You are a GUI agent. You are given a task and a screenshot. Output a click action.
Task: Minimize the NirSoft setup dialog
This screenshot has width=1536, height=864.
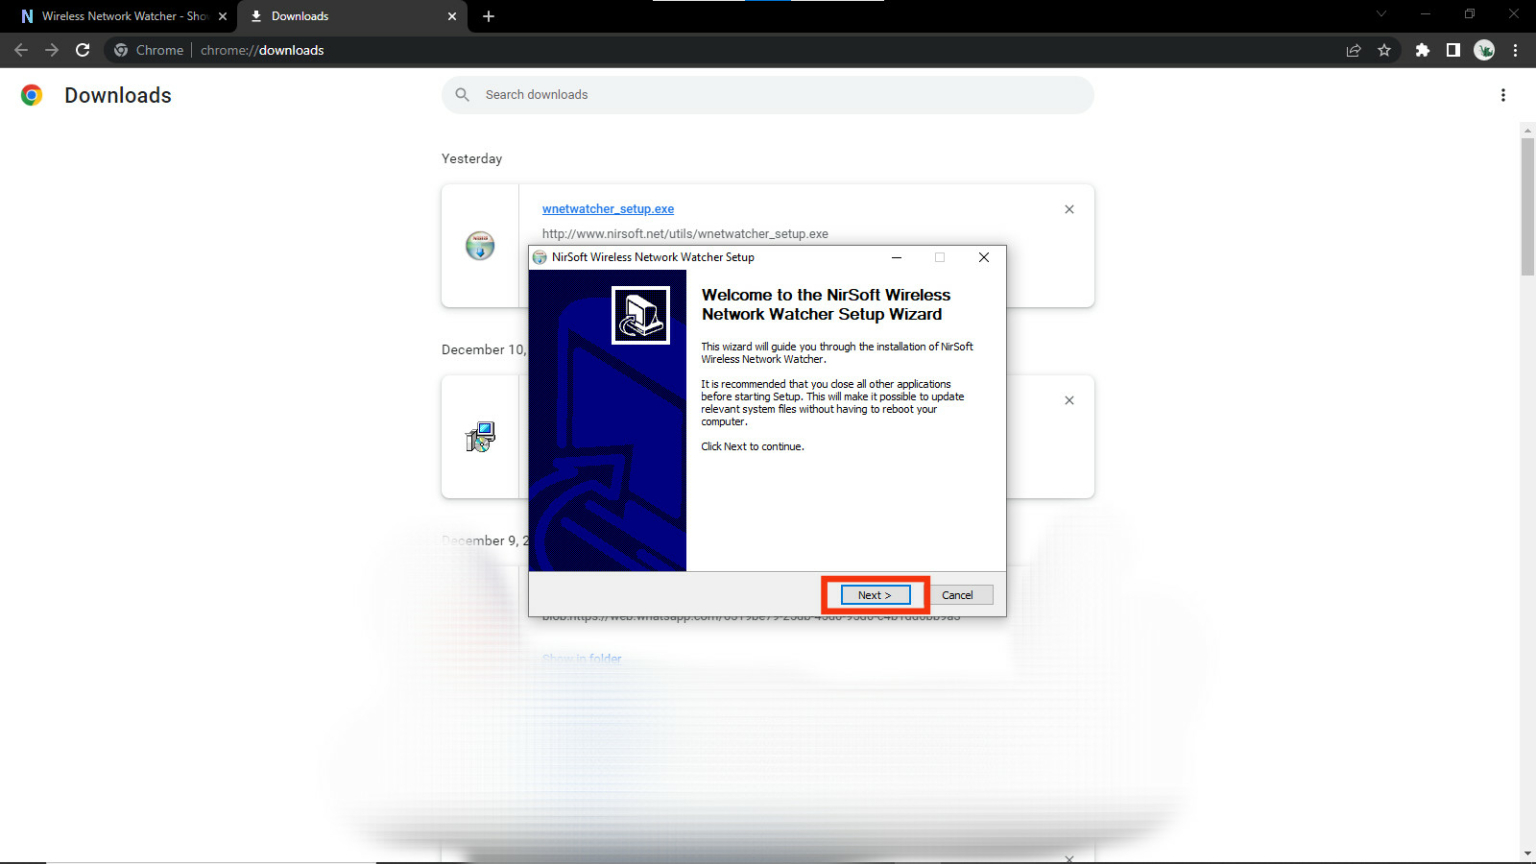(x=897, y=257)
